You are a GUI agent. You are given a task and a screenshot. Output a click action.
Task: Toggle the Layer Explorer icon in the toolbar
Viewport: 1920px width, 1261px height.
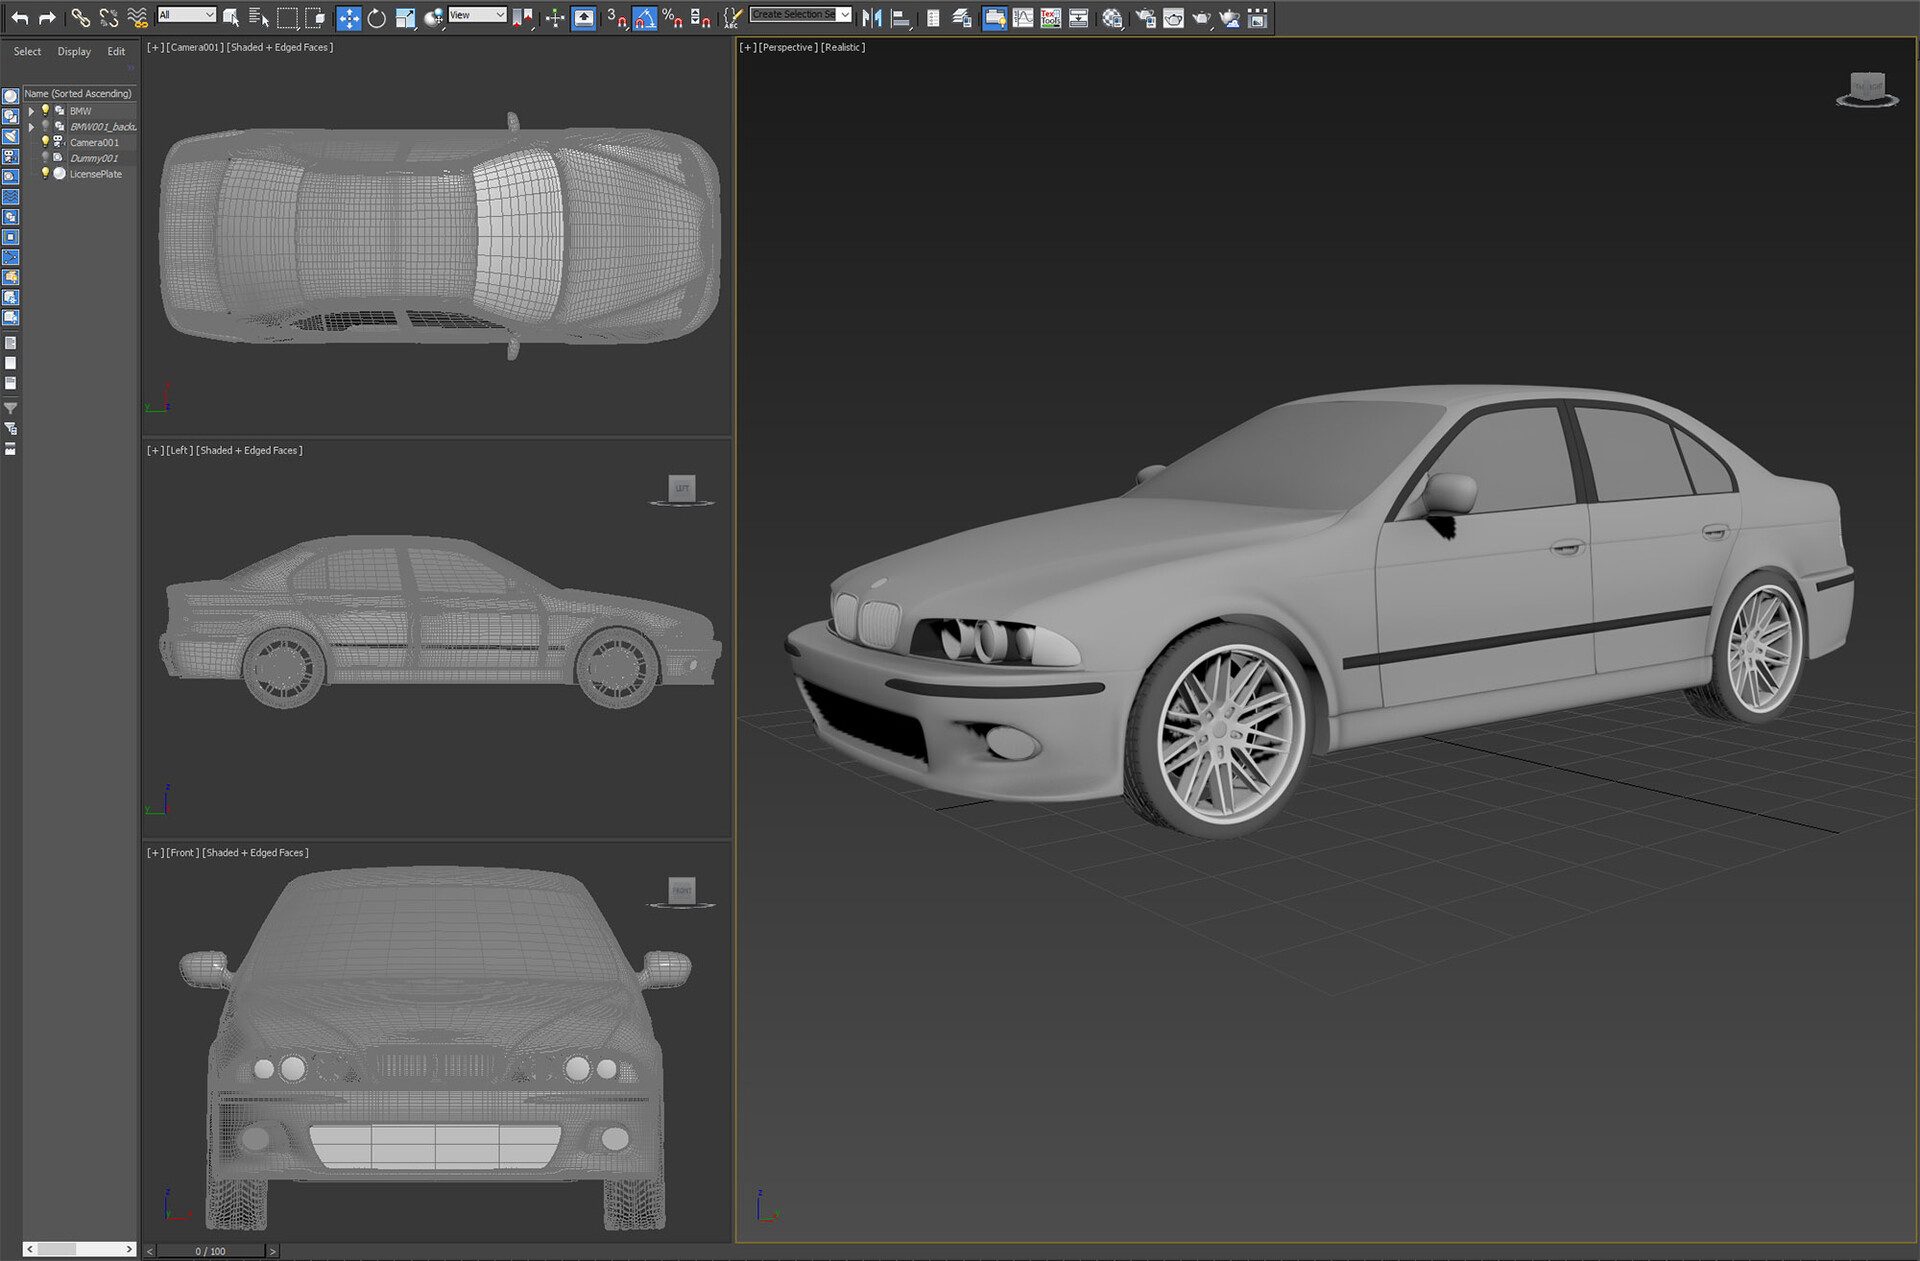(x=962, y=18)
